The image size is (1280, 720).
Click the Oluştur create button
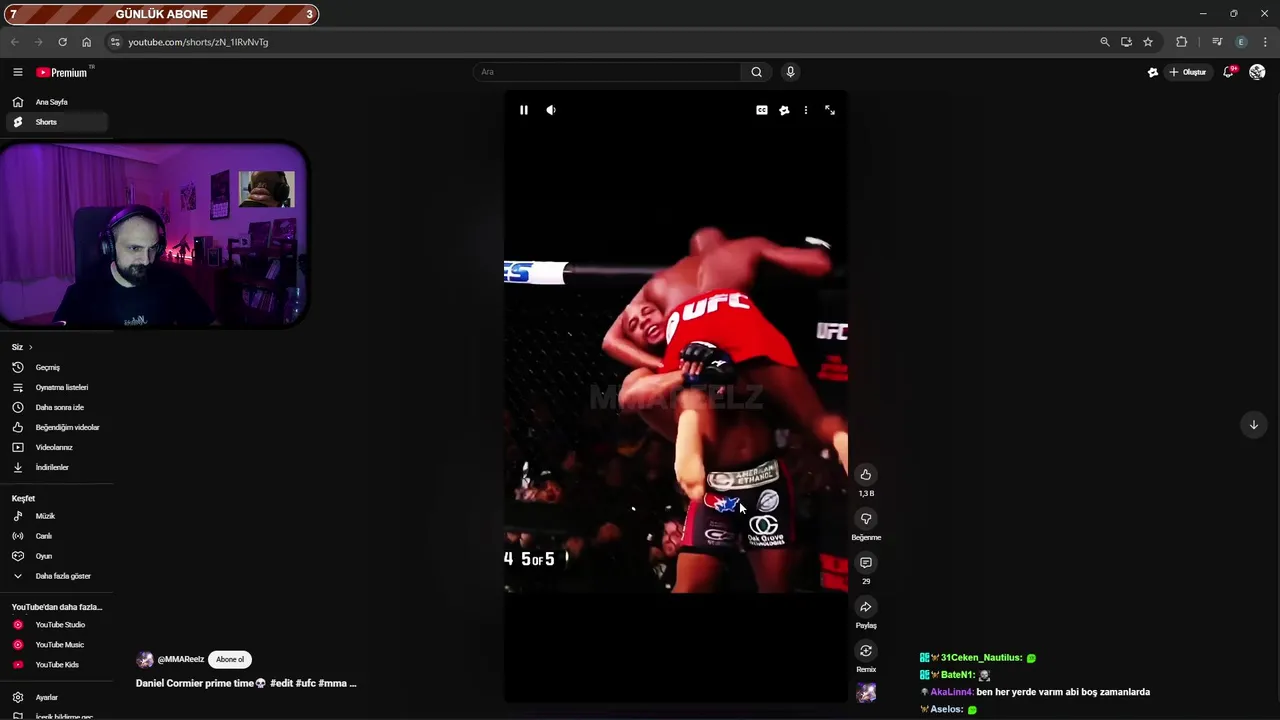[x=1188, y=72]
